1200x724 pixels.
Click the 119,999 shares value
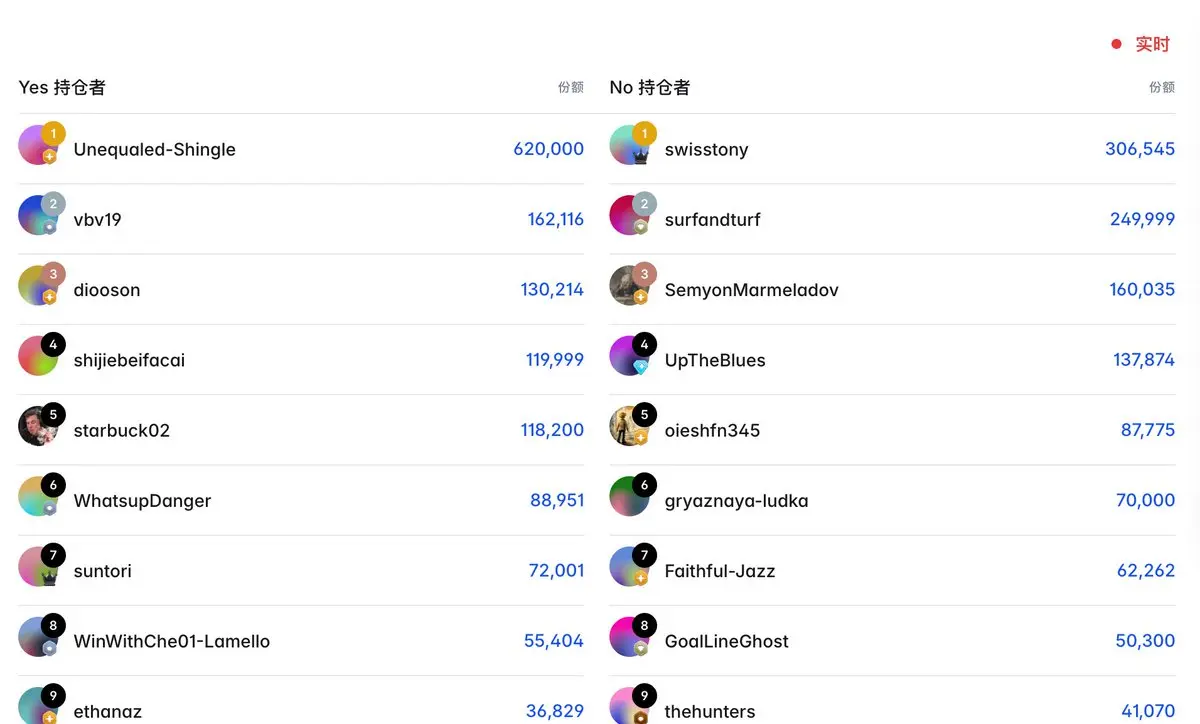555,359
